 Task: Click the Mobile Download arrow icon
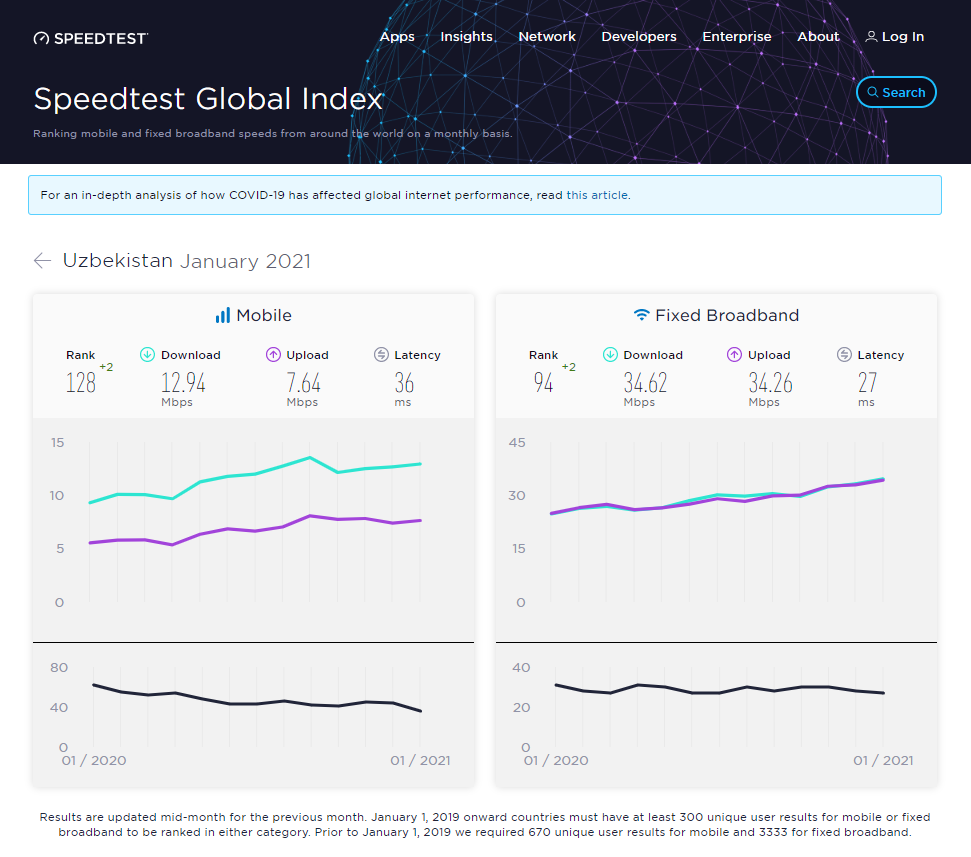coord(147,354)
